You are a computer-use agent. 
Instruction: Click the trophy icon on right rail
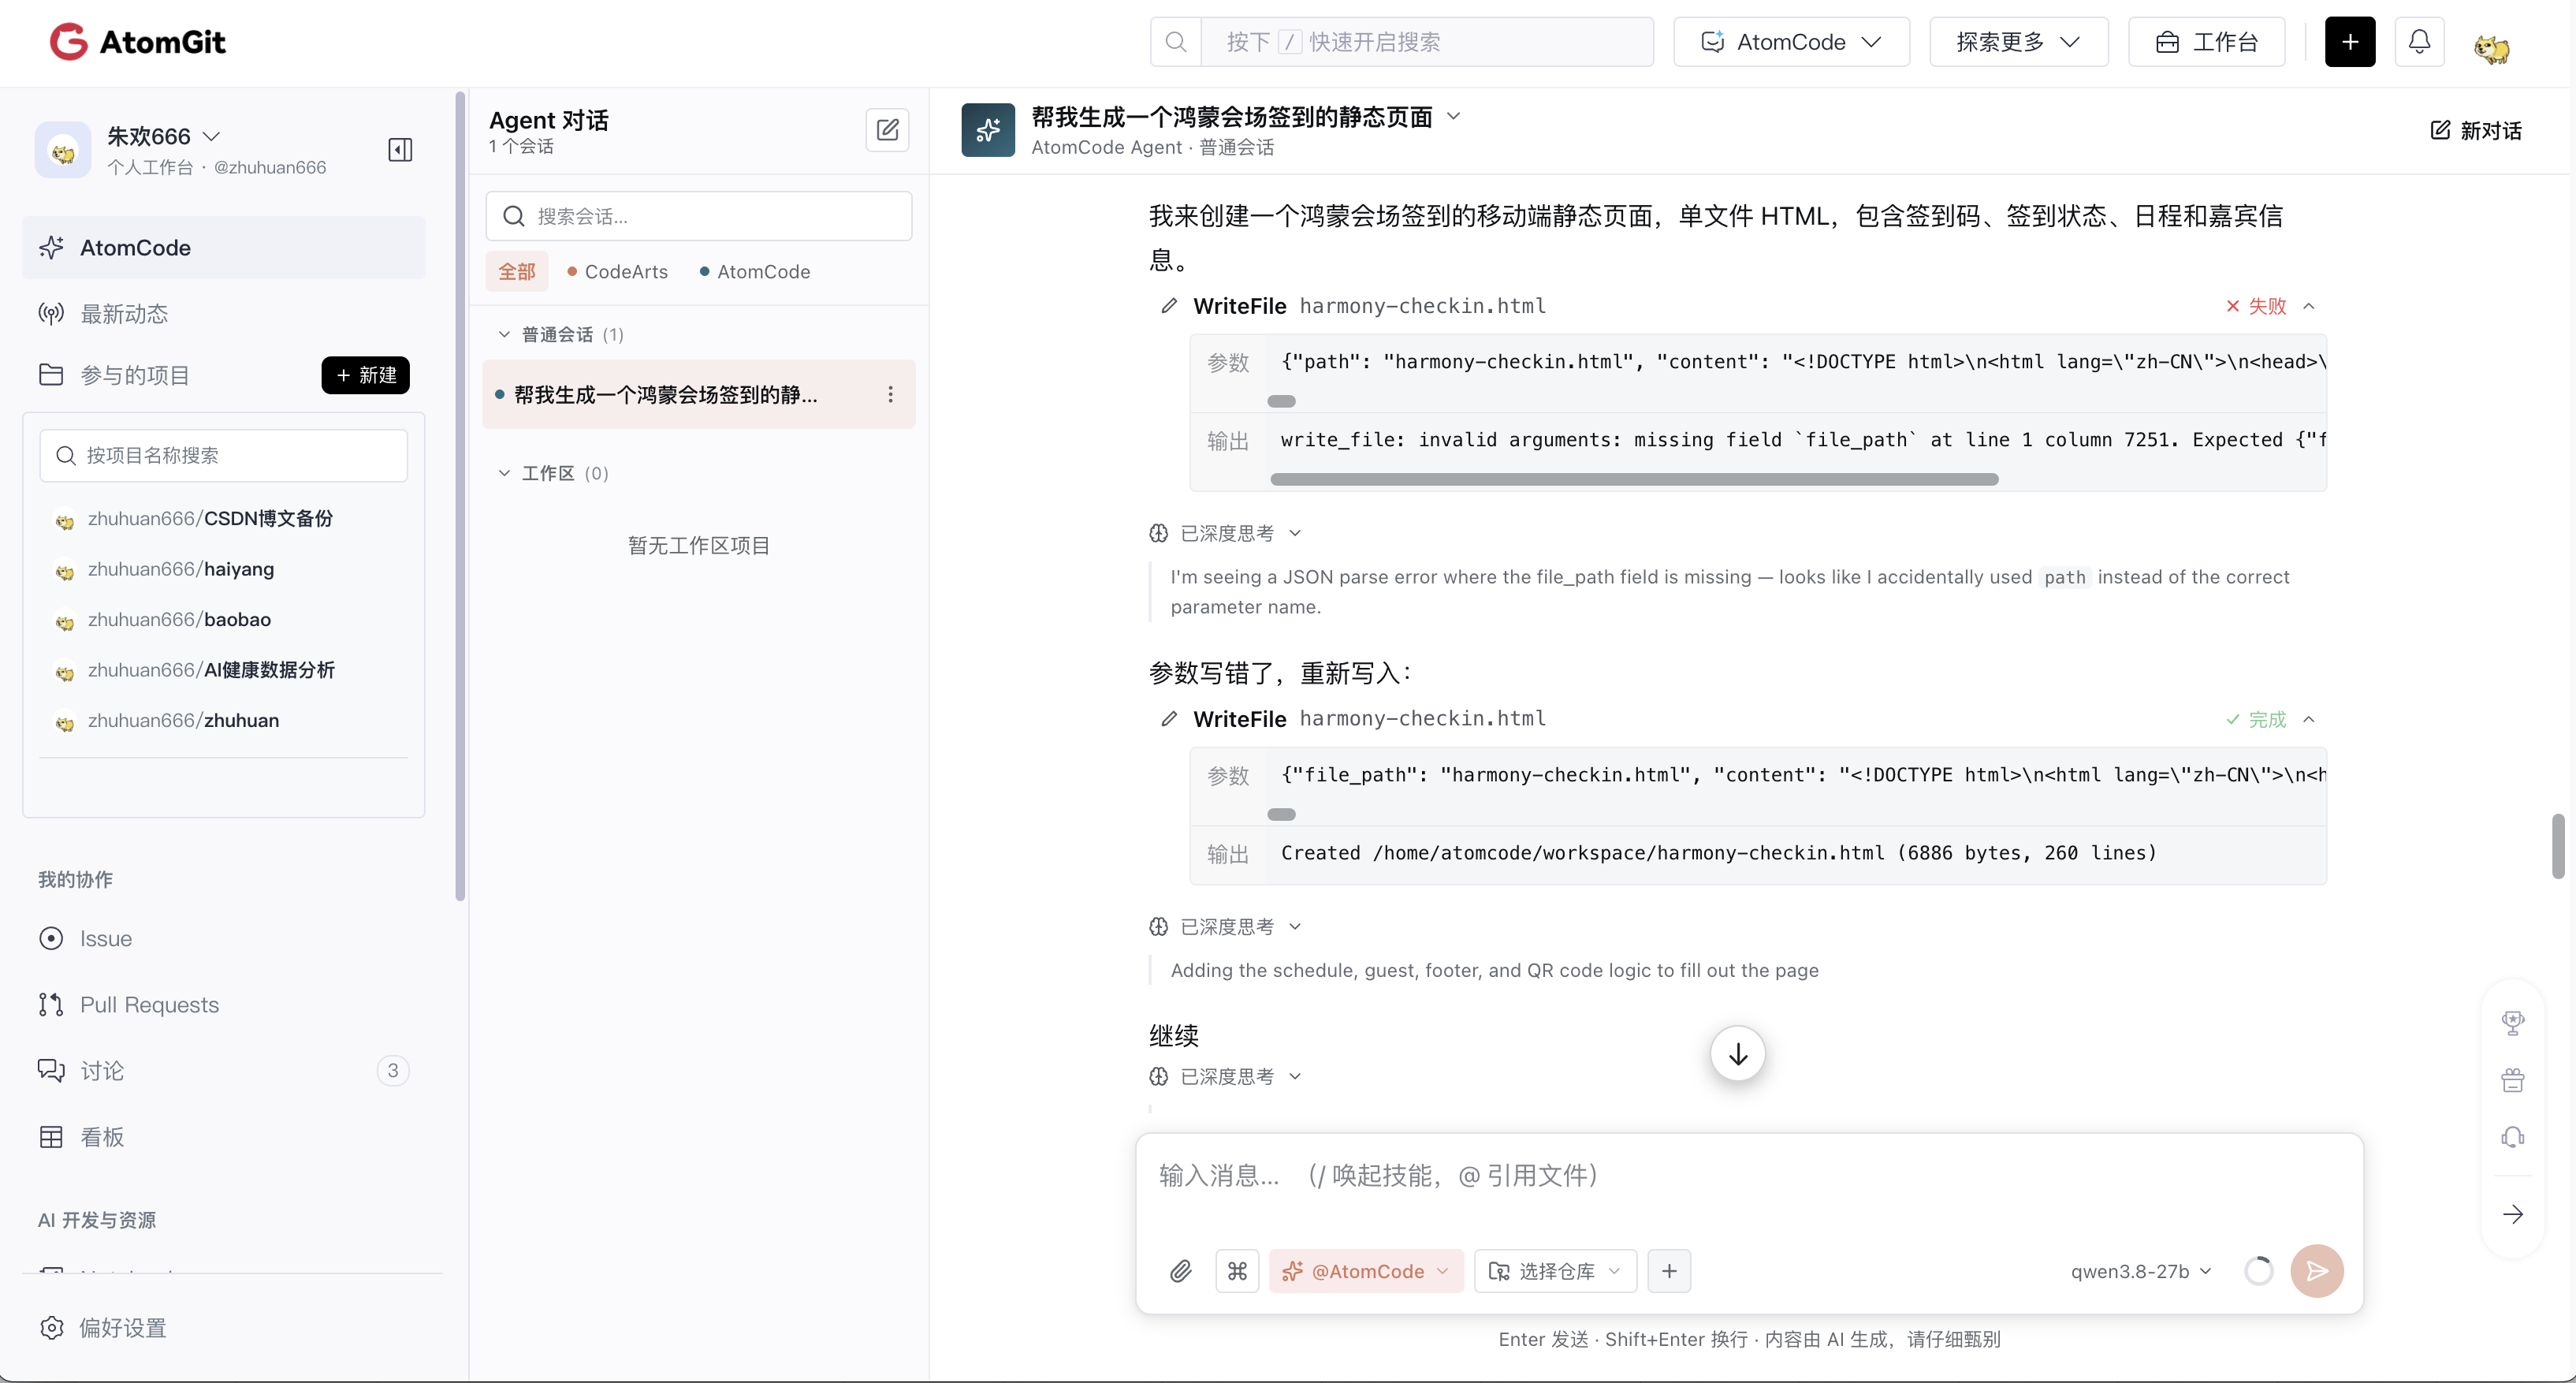coord(2512,1022)
